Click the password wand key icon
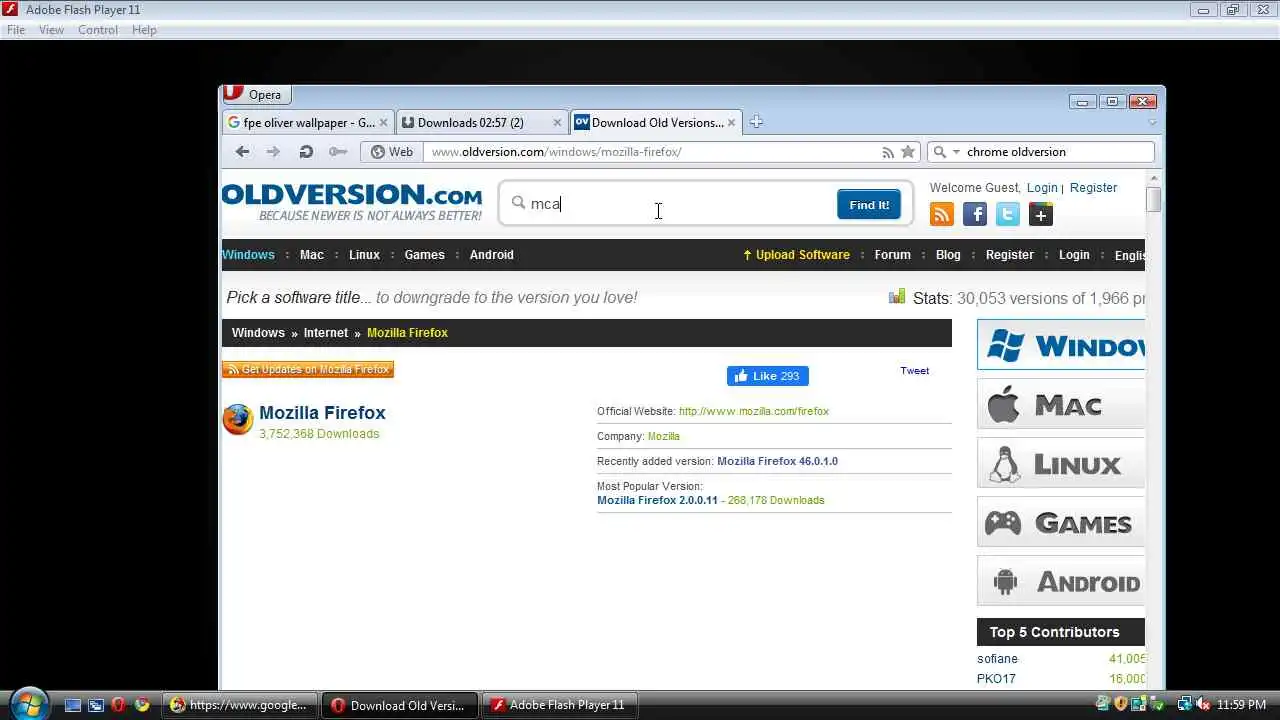The image size is (1280, 720). coord(338,152)
